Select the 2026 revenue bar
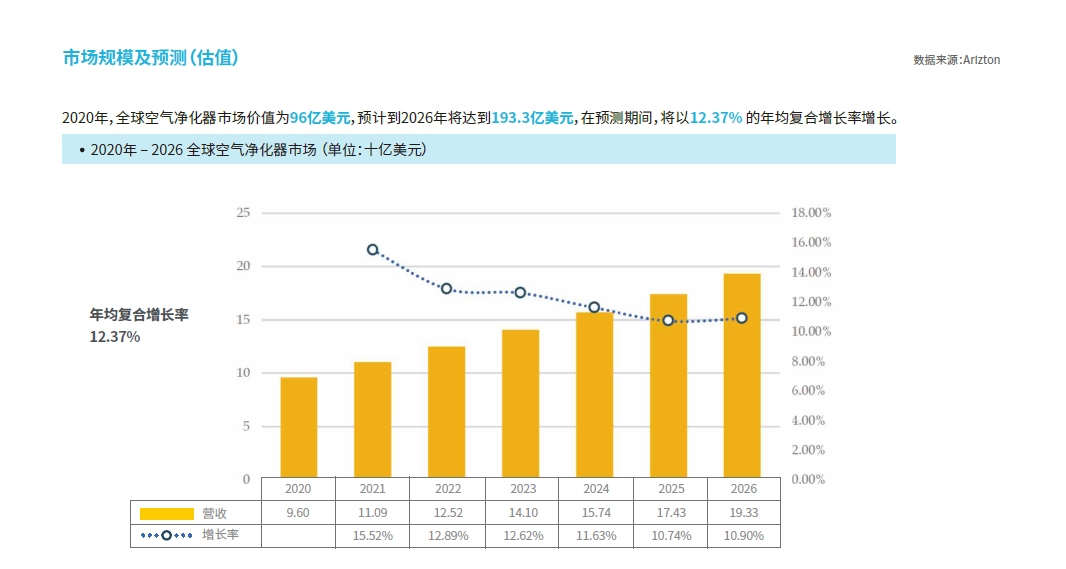1066x569 pixels. (741, 375)
